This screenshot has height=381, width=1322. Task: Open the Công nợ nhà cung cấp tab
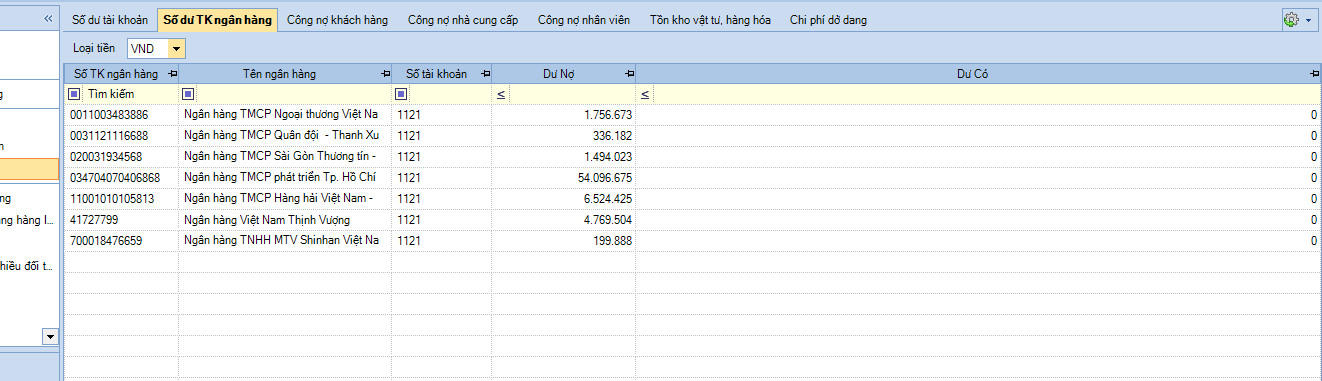pos(462,20)
